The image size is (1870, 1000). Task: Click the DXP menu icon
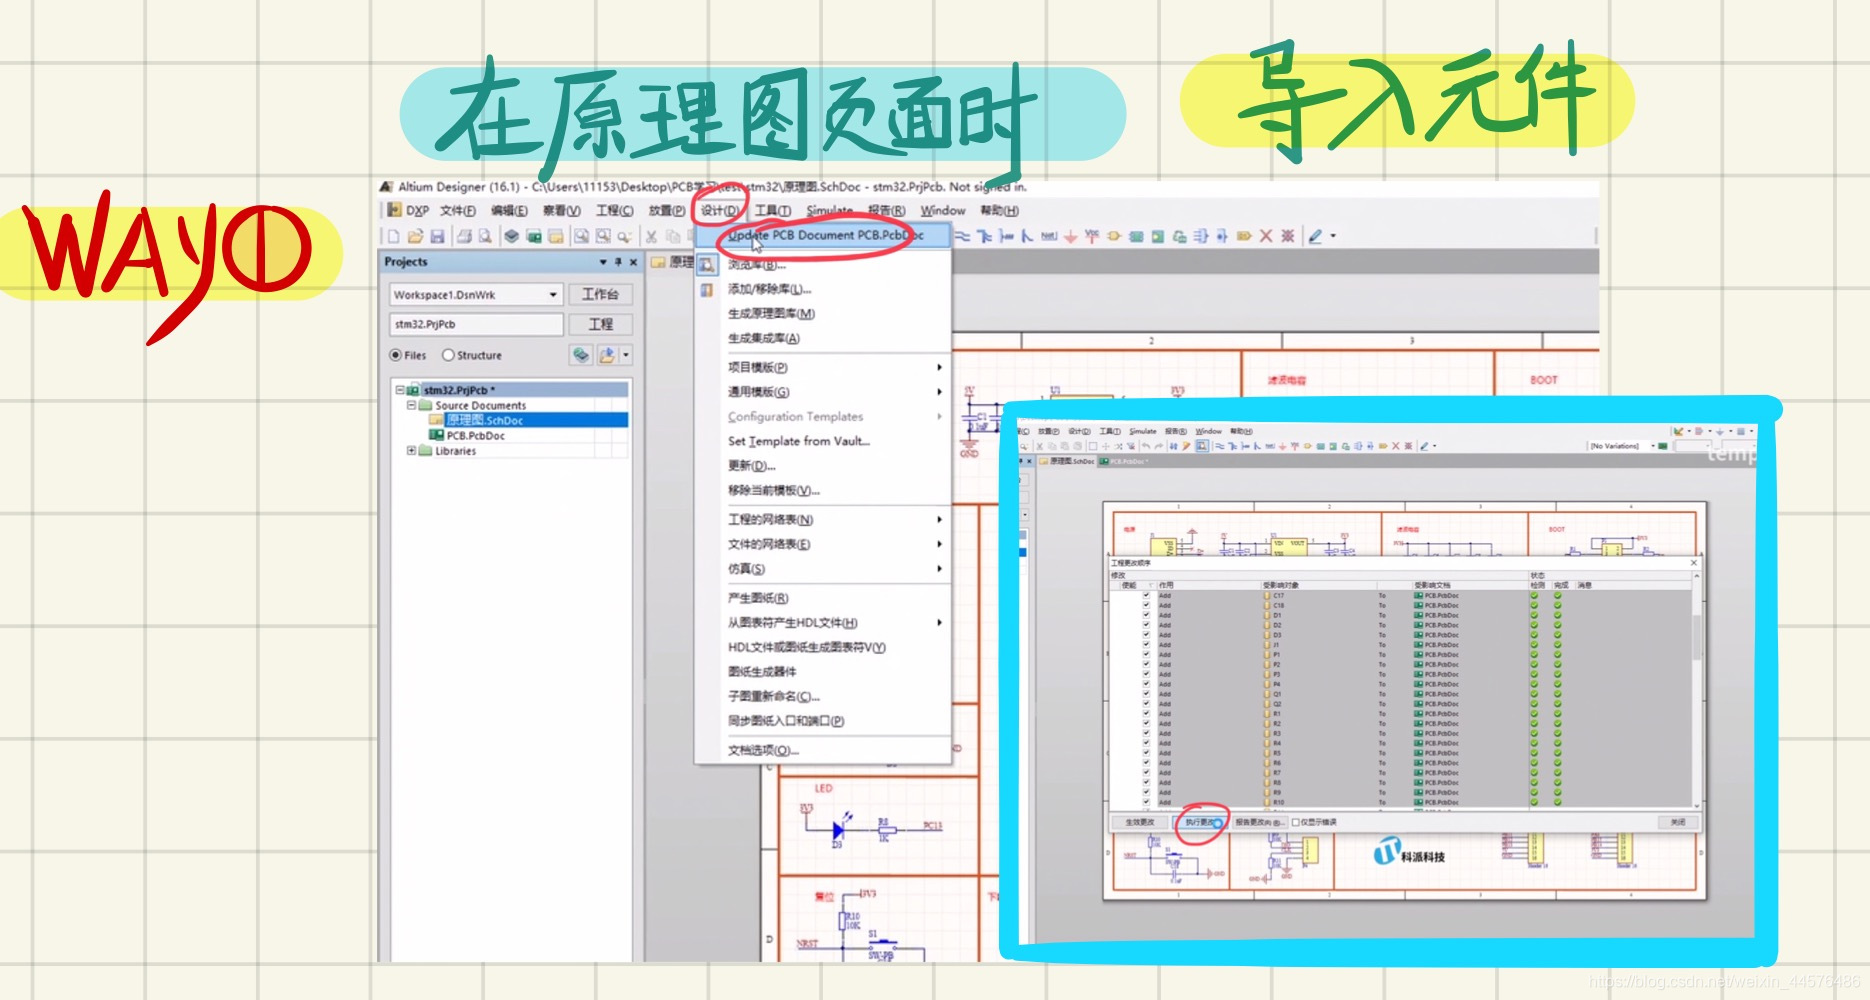pos(395,210)
